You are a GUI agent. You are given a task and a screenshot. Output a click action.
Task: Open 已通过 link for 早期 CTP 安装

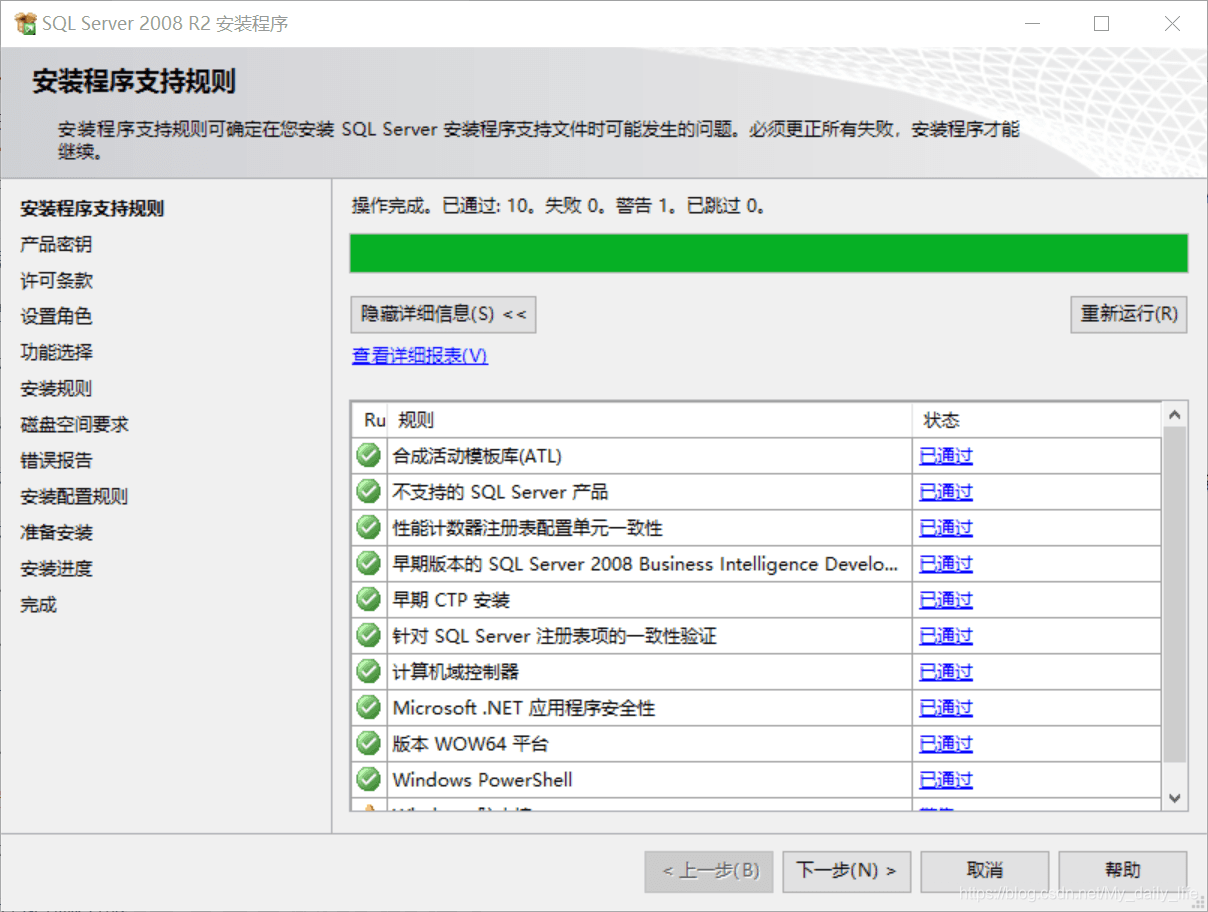point(946,600)
